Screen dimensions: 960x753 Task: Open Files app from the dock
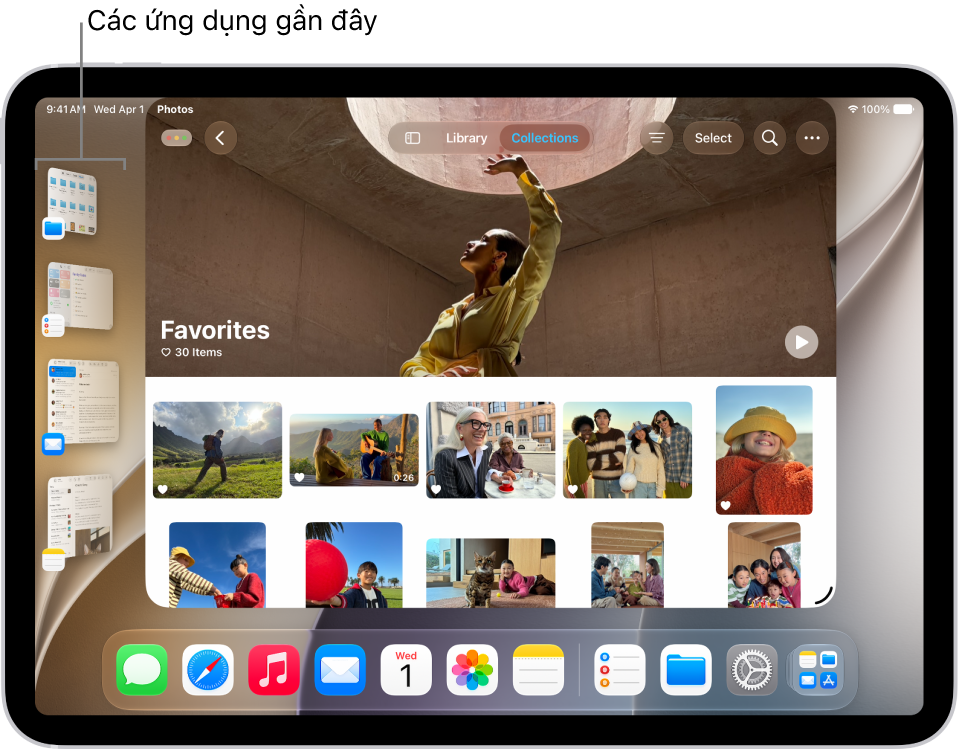686,670
